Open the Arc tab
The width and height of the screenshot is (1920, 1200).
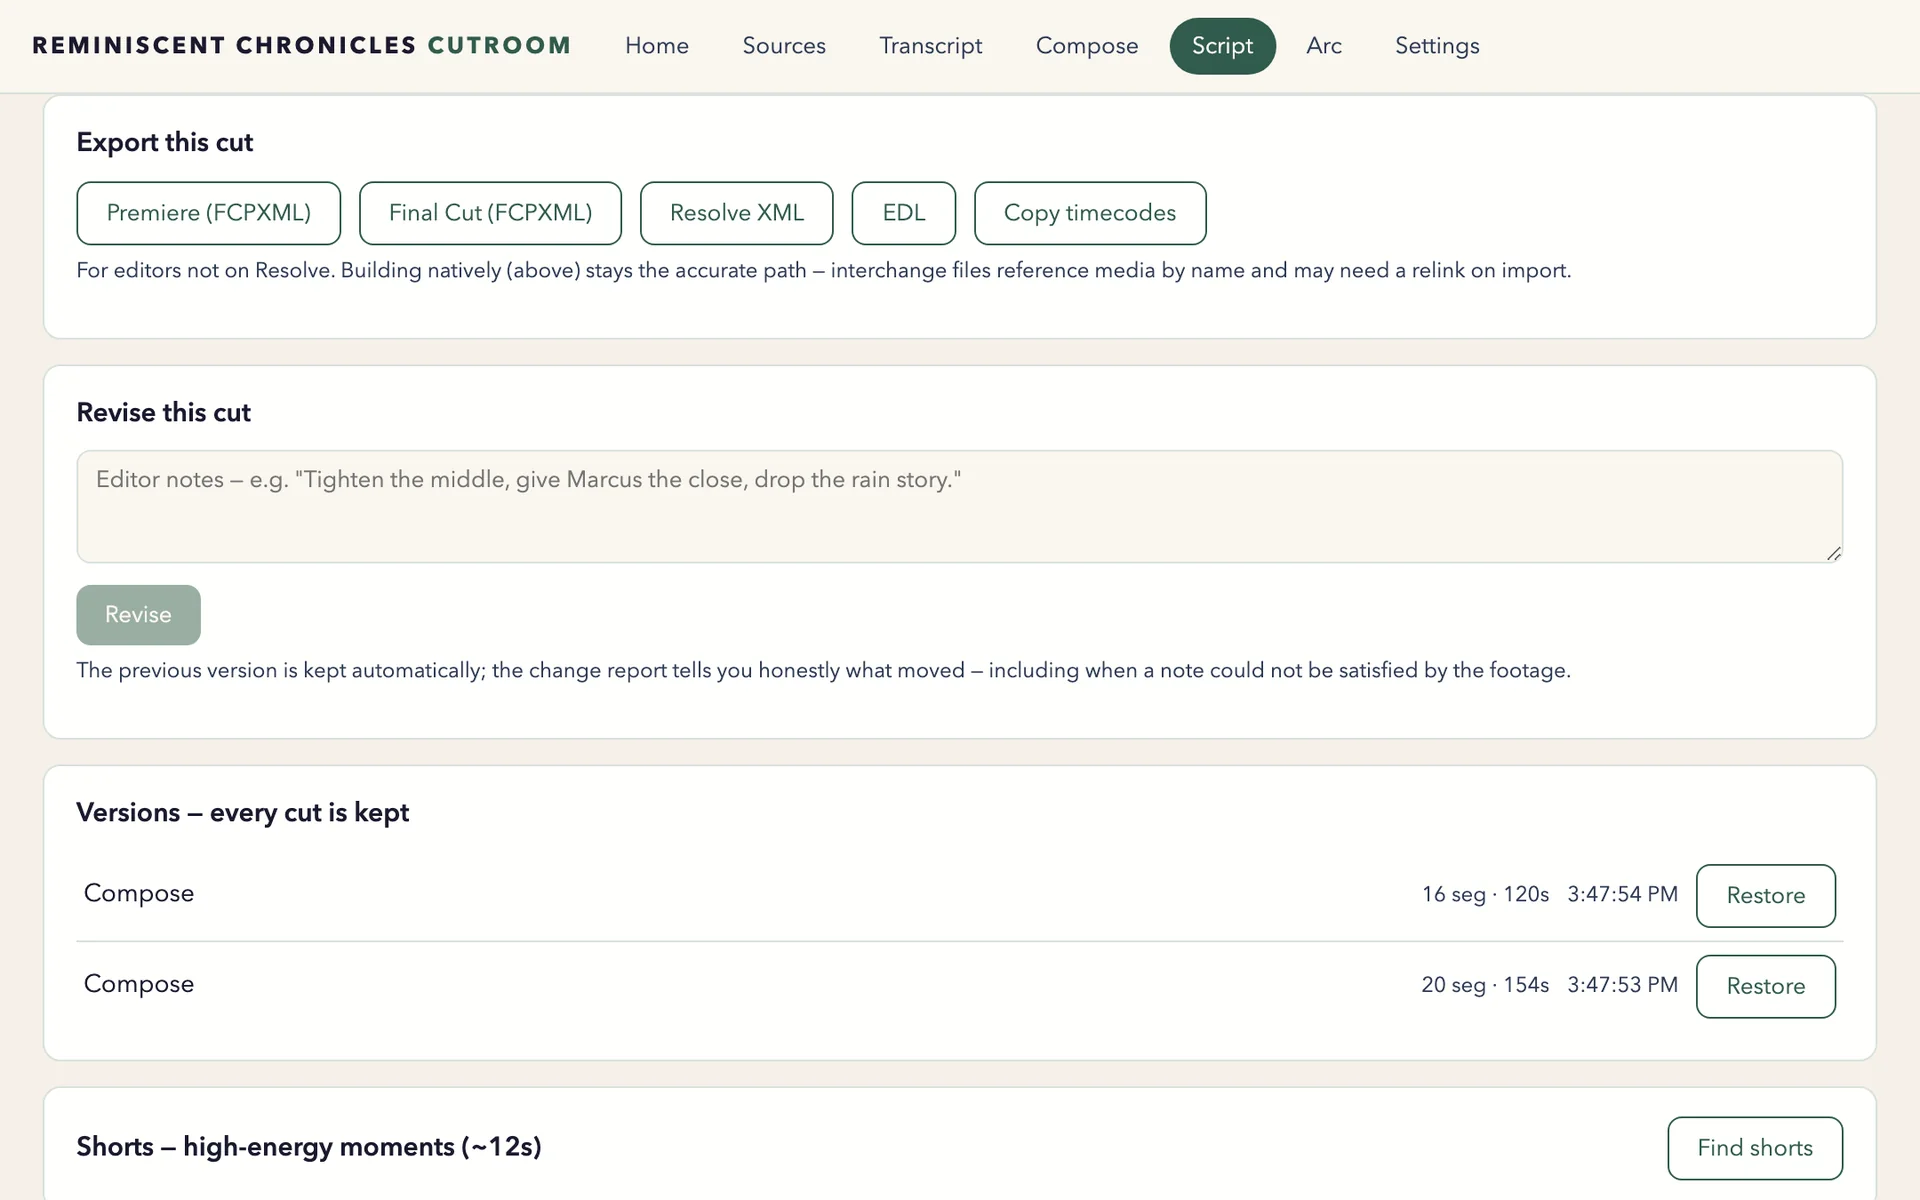click(1323, 46)
